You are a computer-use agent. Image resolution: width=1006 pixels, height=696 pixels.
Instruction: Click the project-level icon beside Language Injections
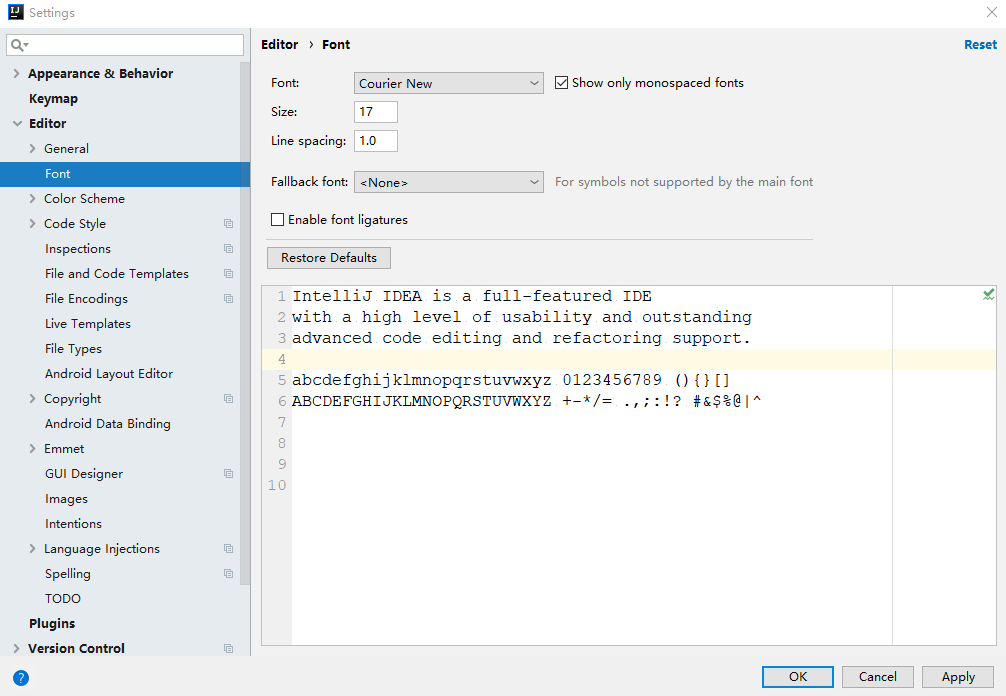228,549
